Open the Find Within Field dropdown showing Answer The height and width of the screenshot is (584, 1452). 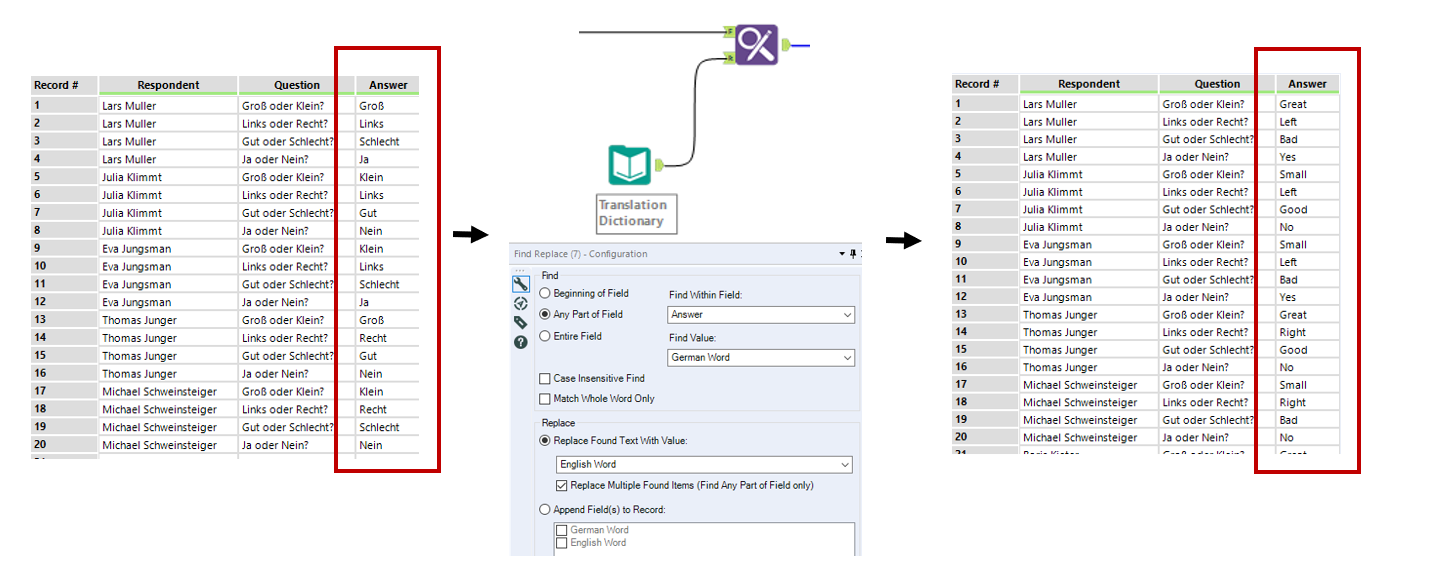pos(762,314)
